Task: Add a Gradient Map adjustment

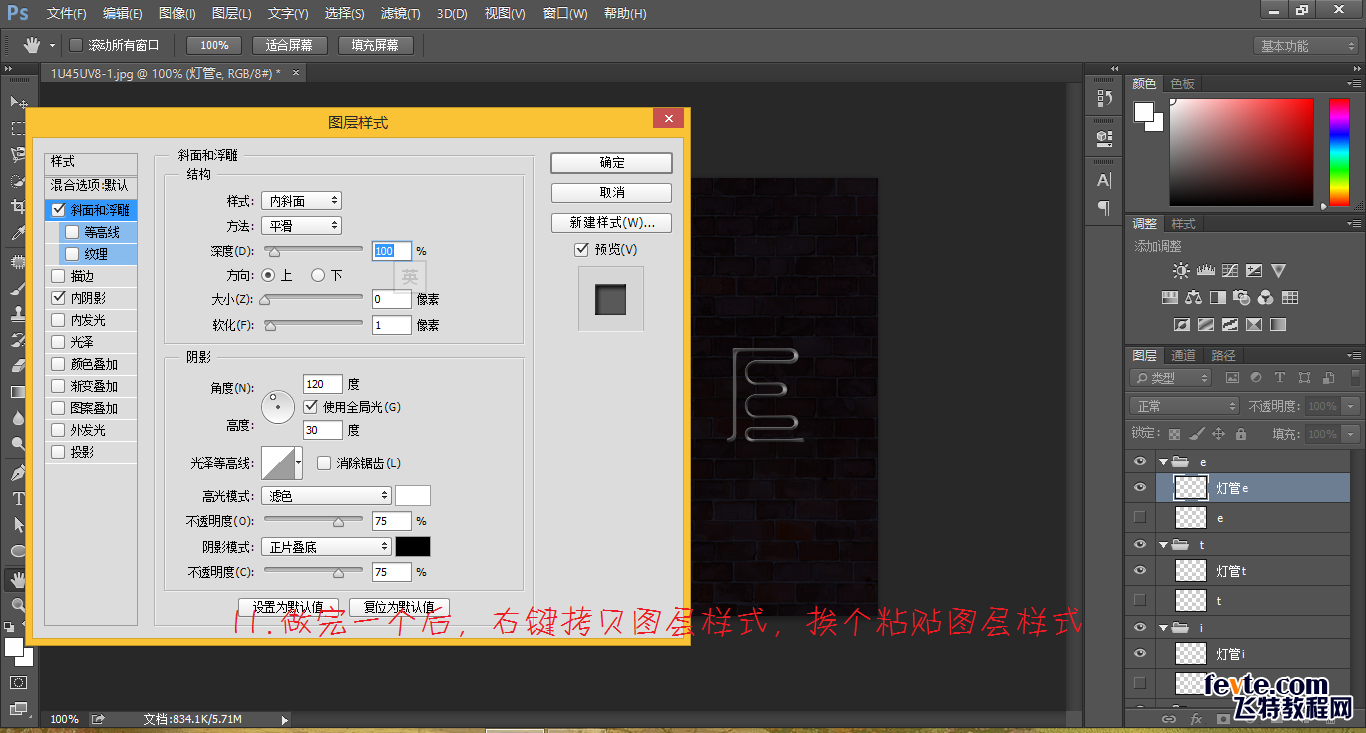Action: pos(1278,324)
